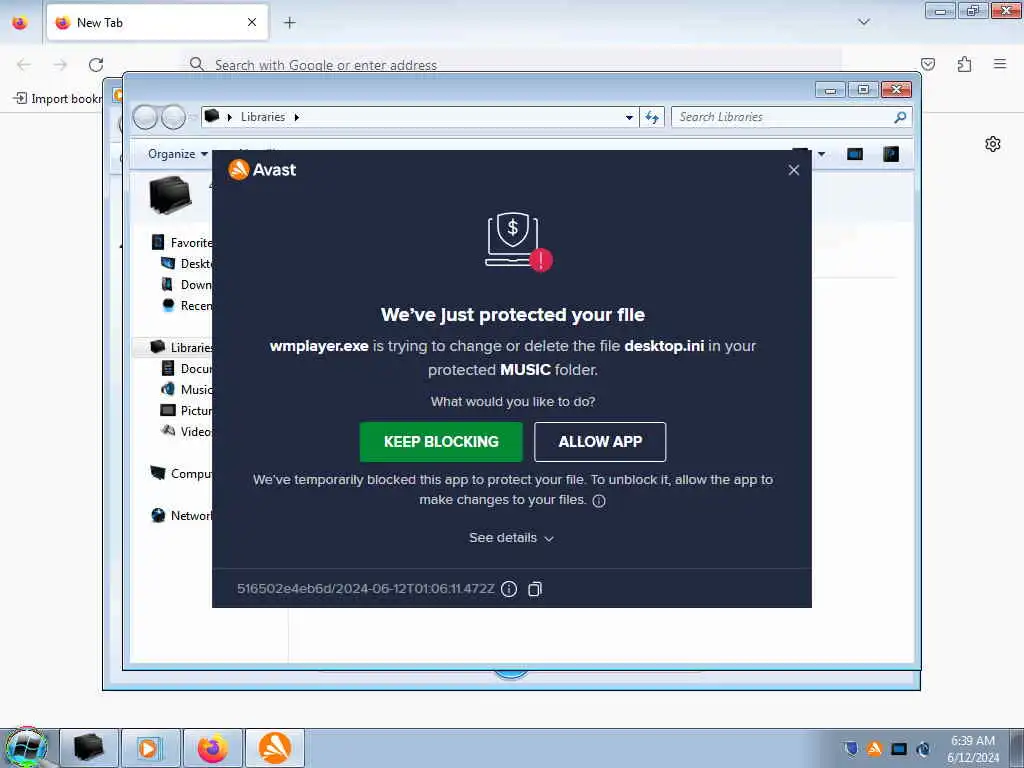Click Avast tray icon
Image resolution: width=1024 pixels, height=768 pixels.
click(x=874, y=749)
